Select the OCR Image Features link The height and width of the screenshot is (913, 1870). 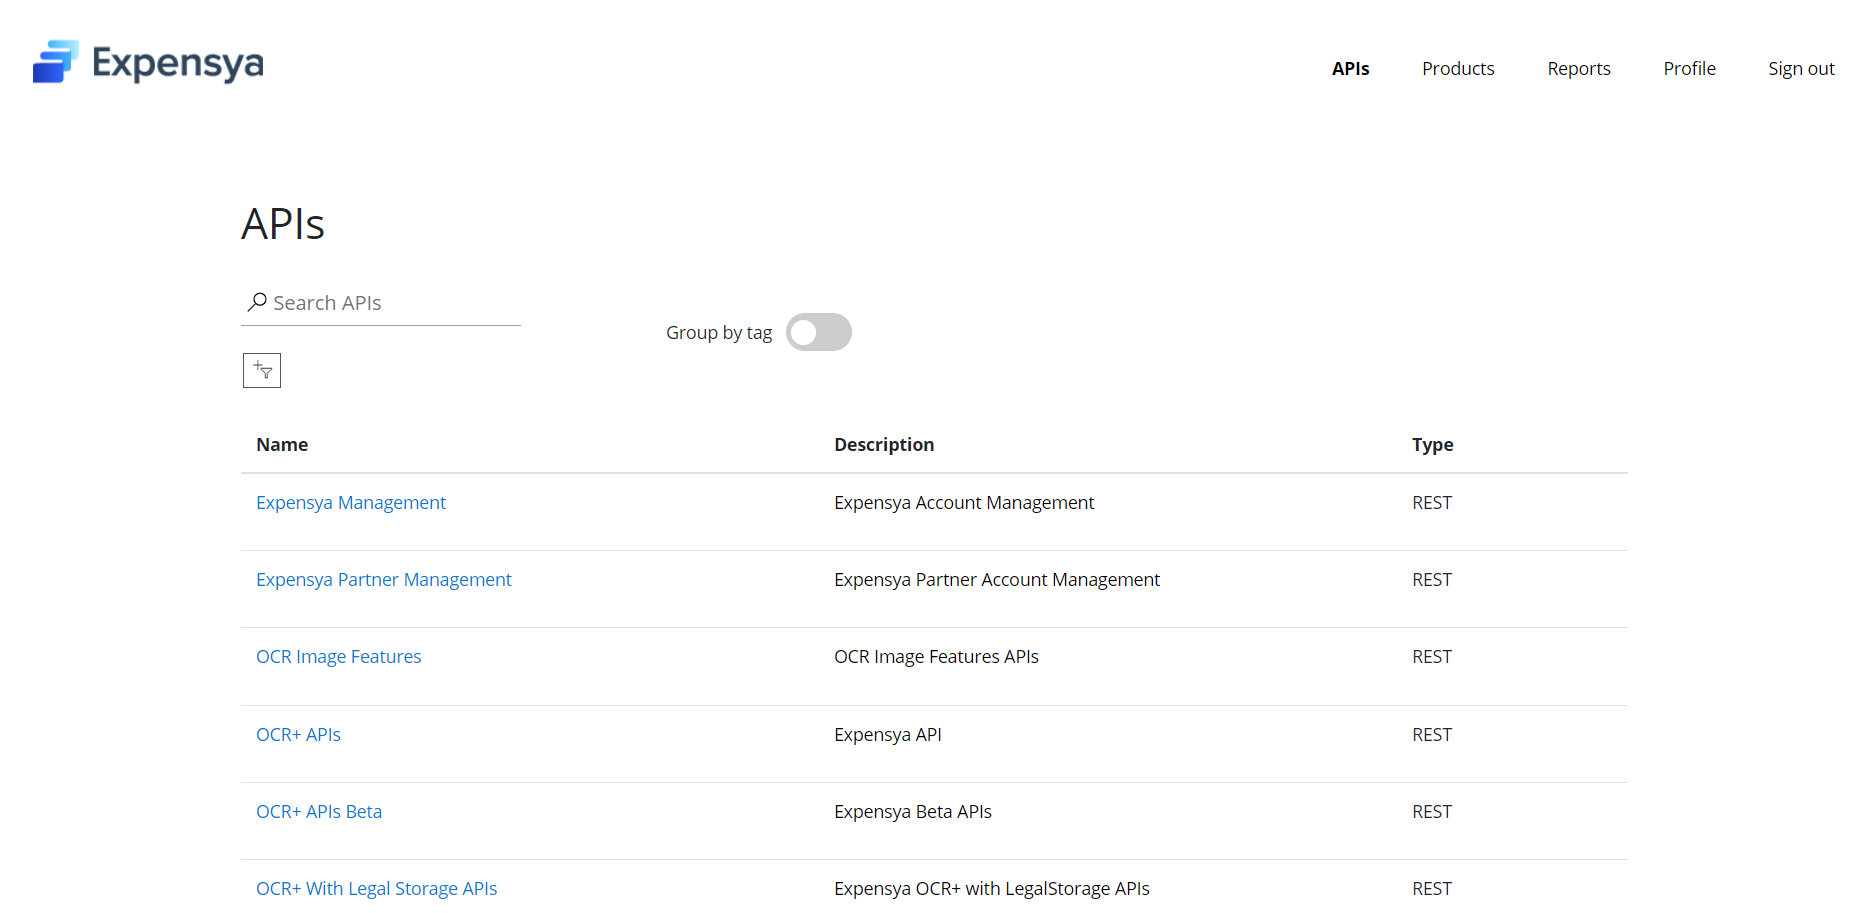(338, 656)
